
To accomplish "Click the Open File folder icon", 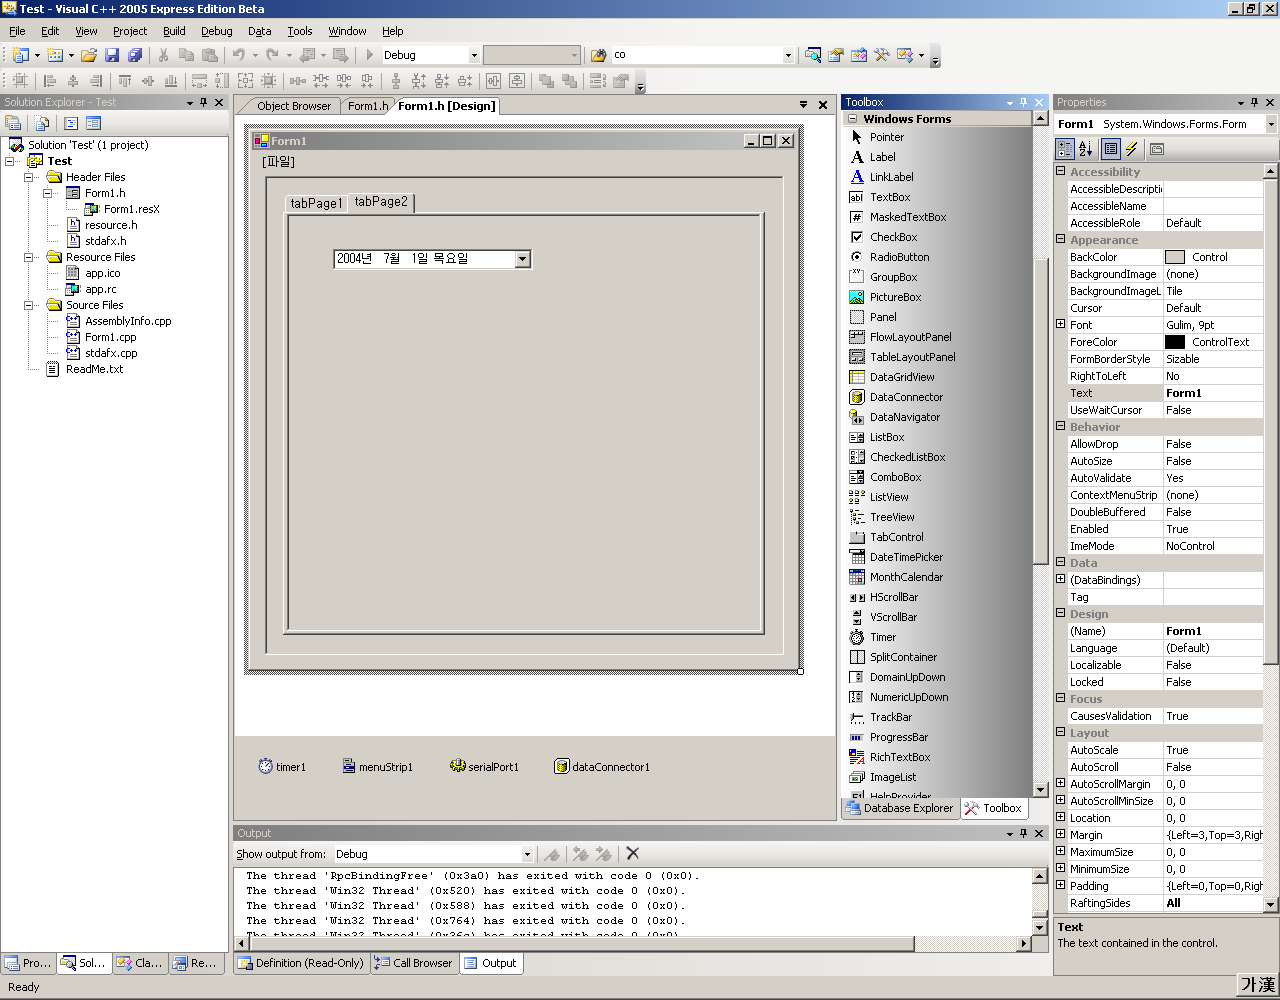I will point(89,55).
